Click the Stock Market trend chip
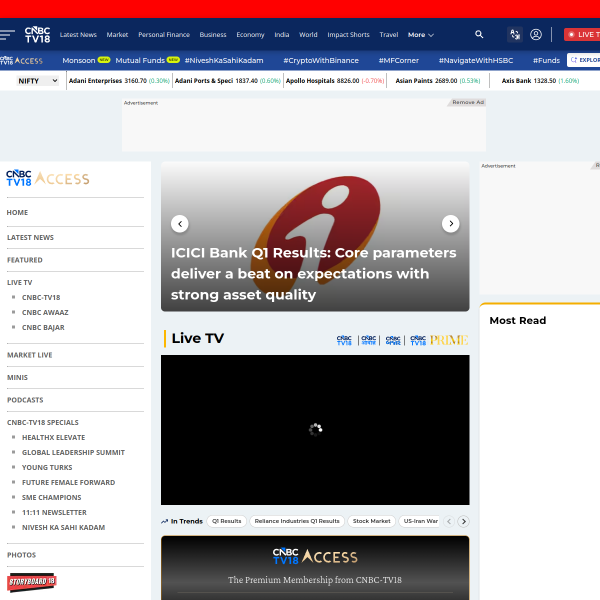This screenshot has width=600, height=600. pyautogui.click(x=371, y=521)
